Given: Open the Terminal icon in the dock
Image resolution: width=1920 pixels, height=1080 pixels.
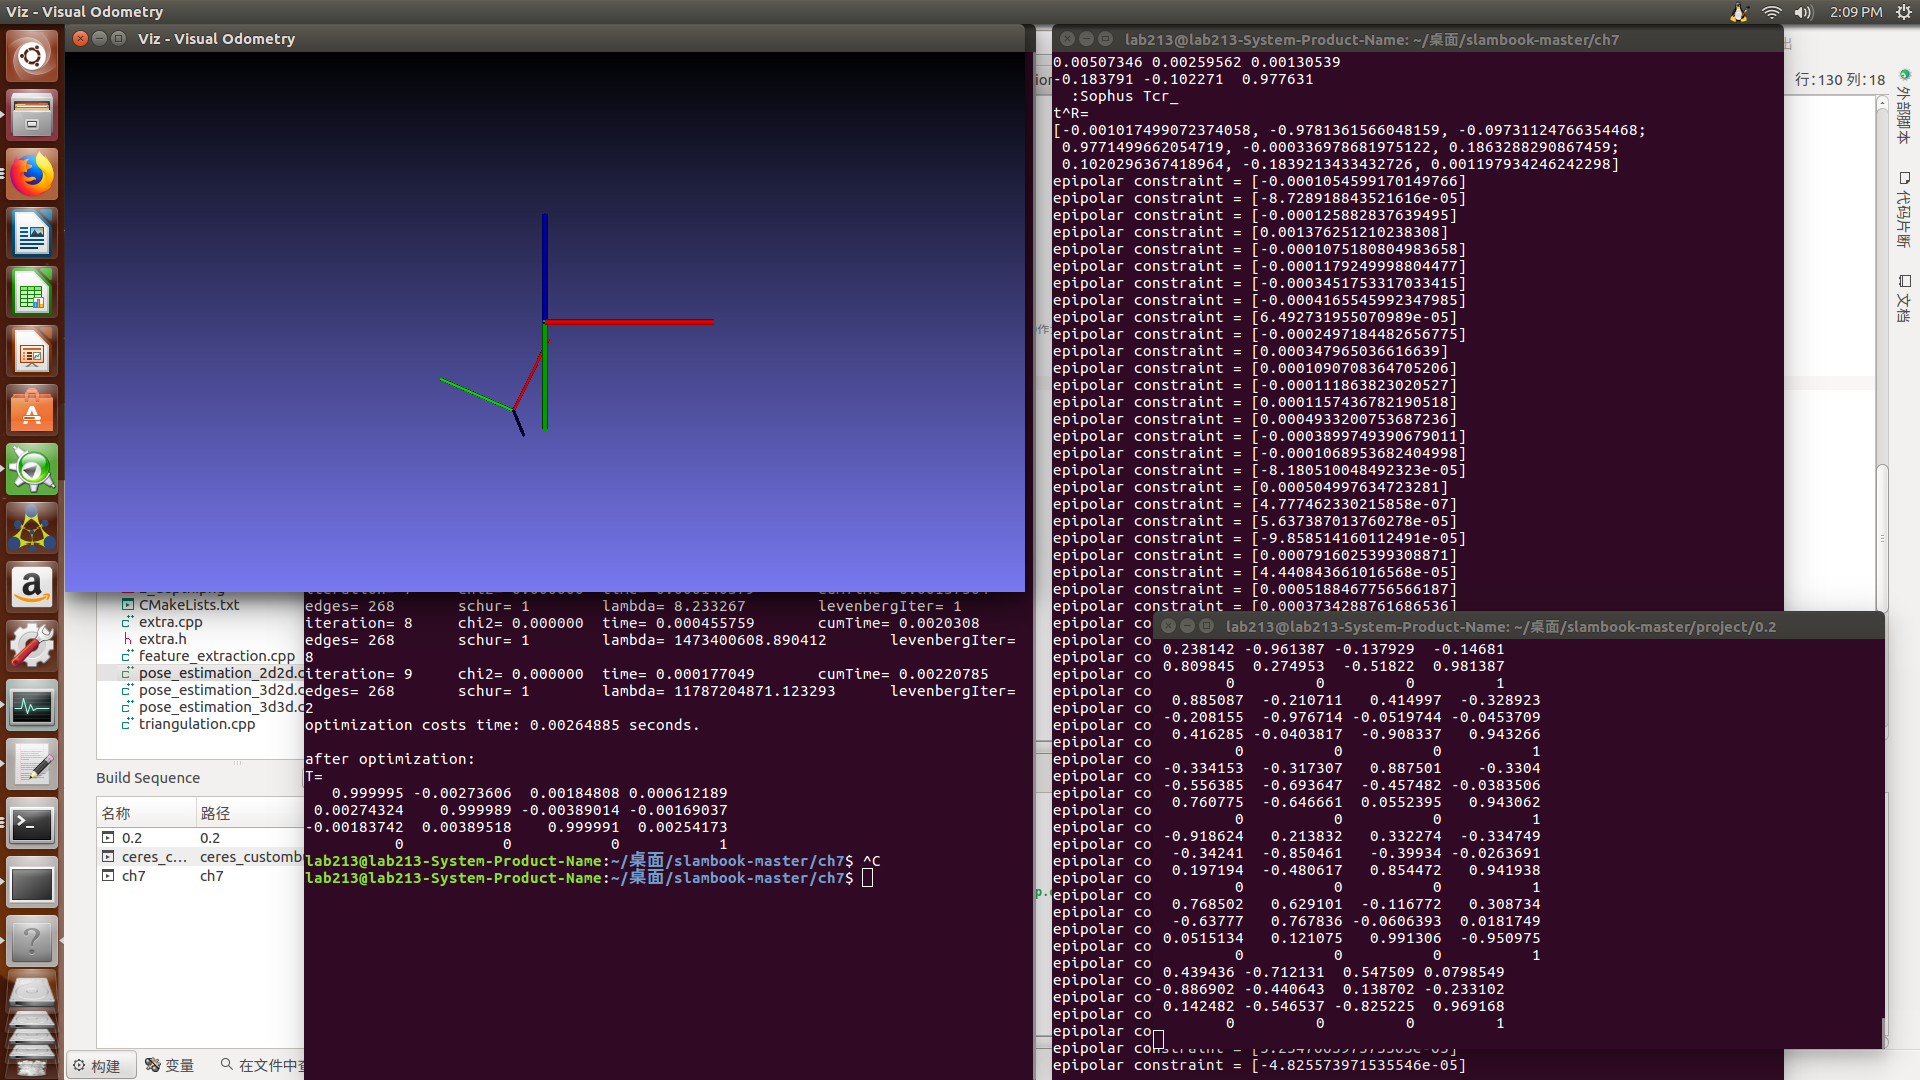Looking at the screenshot, I should (x=32, y=825).
